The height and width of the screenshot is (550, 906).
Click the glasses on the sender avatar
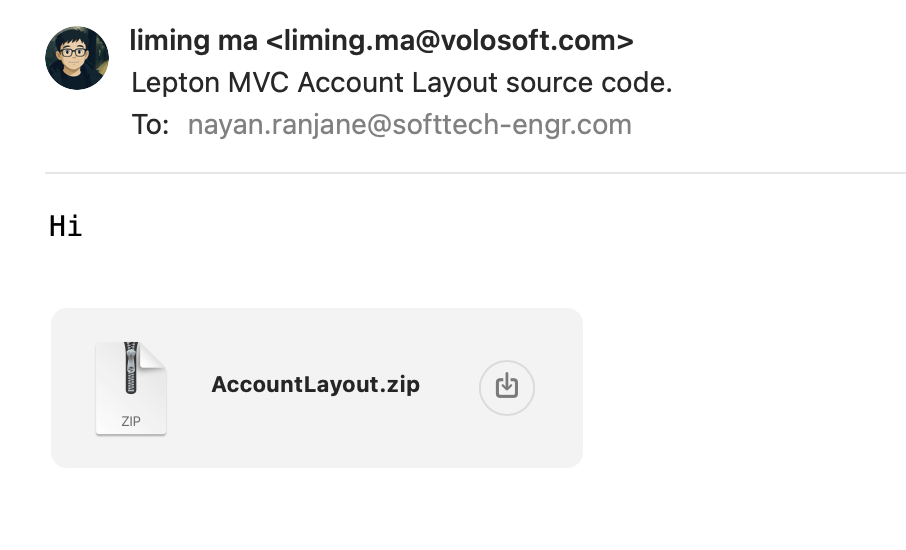tap(76, 52)
